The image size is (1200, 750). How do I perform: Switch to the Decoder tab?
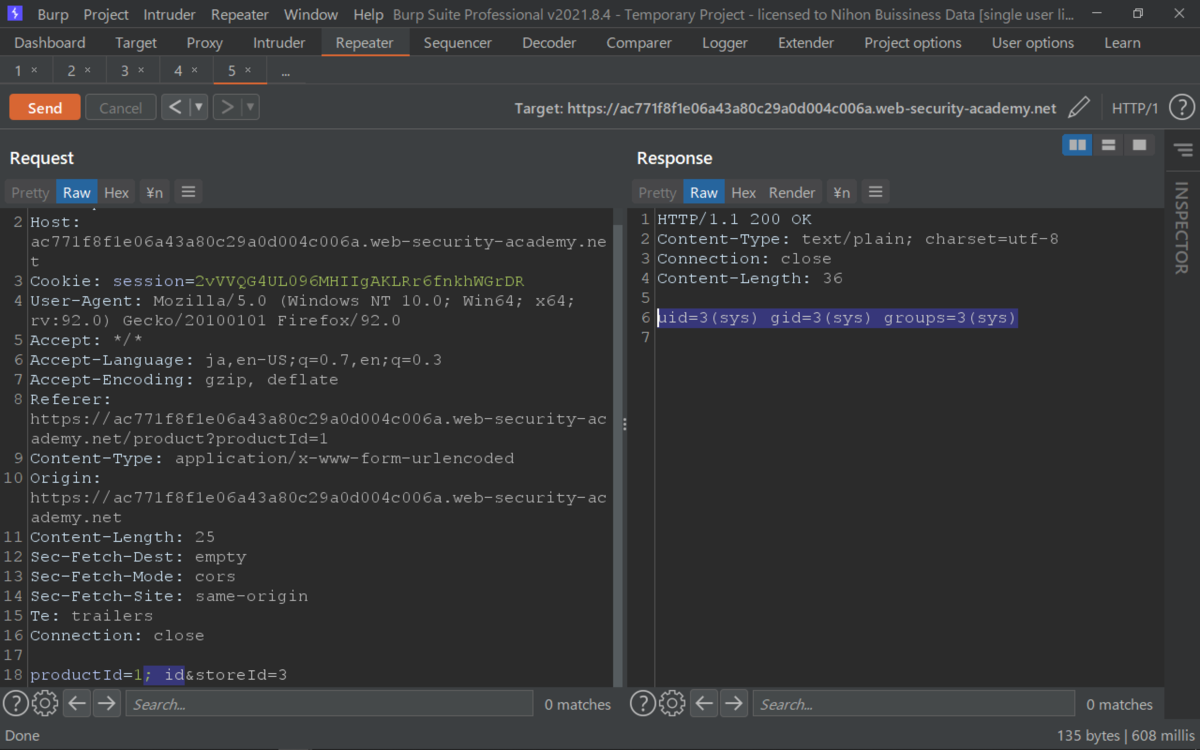[x=549, y=43]
